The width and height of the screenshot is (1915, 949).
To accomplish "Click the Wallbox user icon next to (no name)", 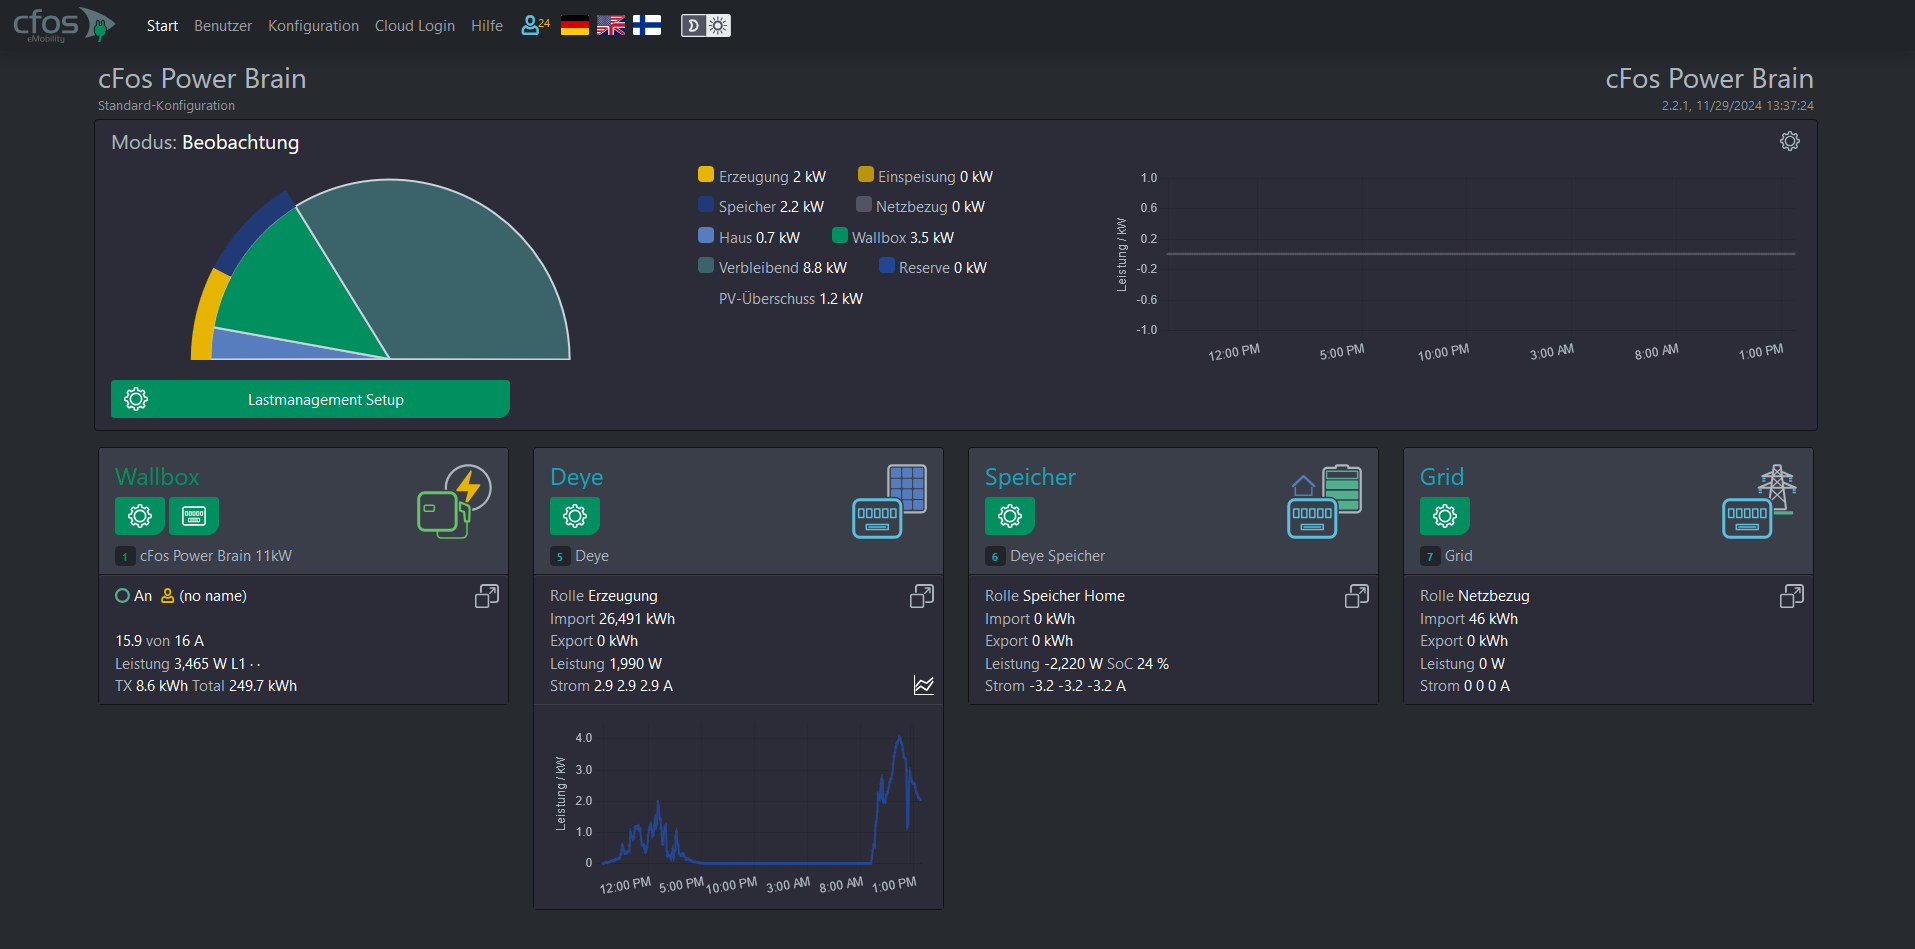I will (168, 596).
